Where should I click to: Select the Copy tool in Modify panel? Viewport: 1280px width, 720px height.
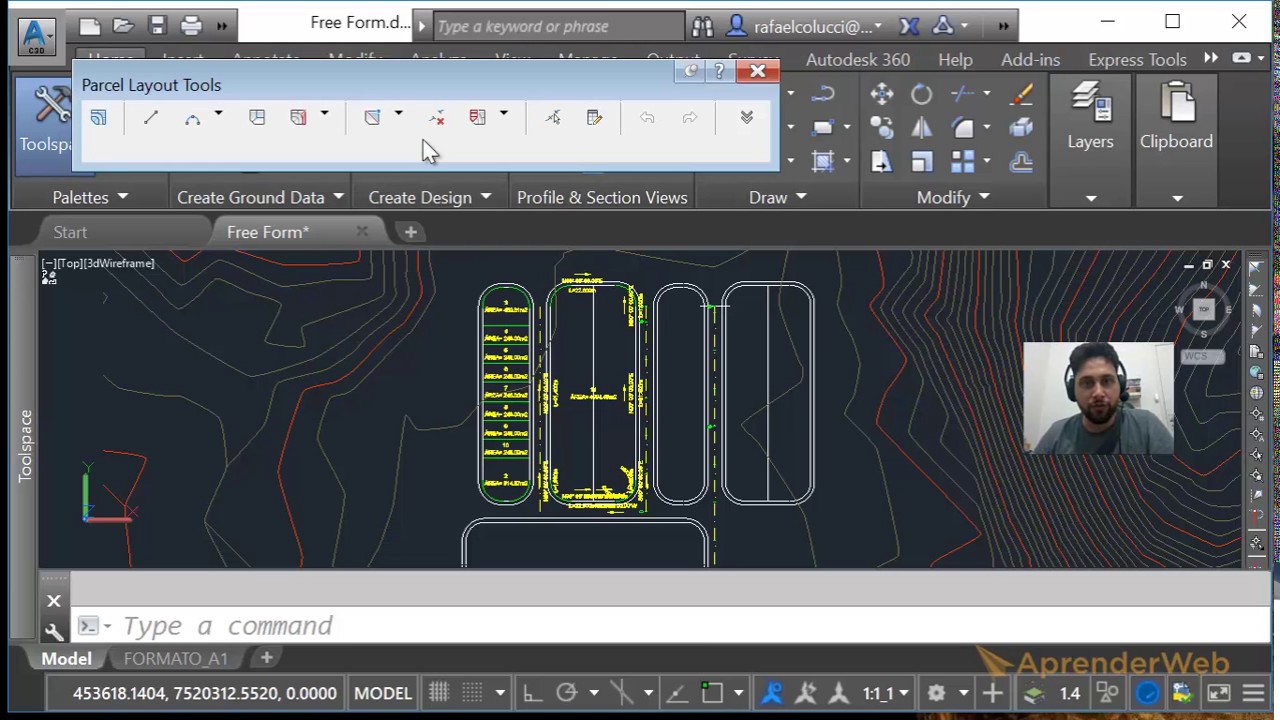(x=881, y=128)
